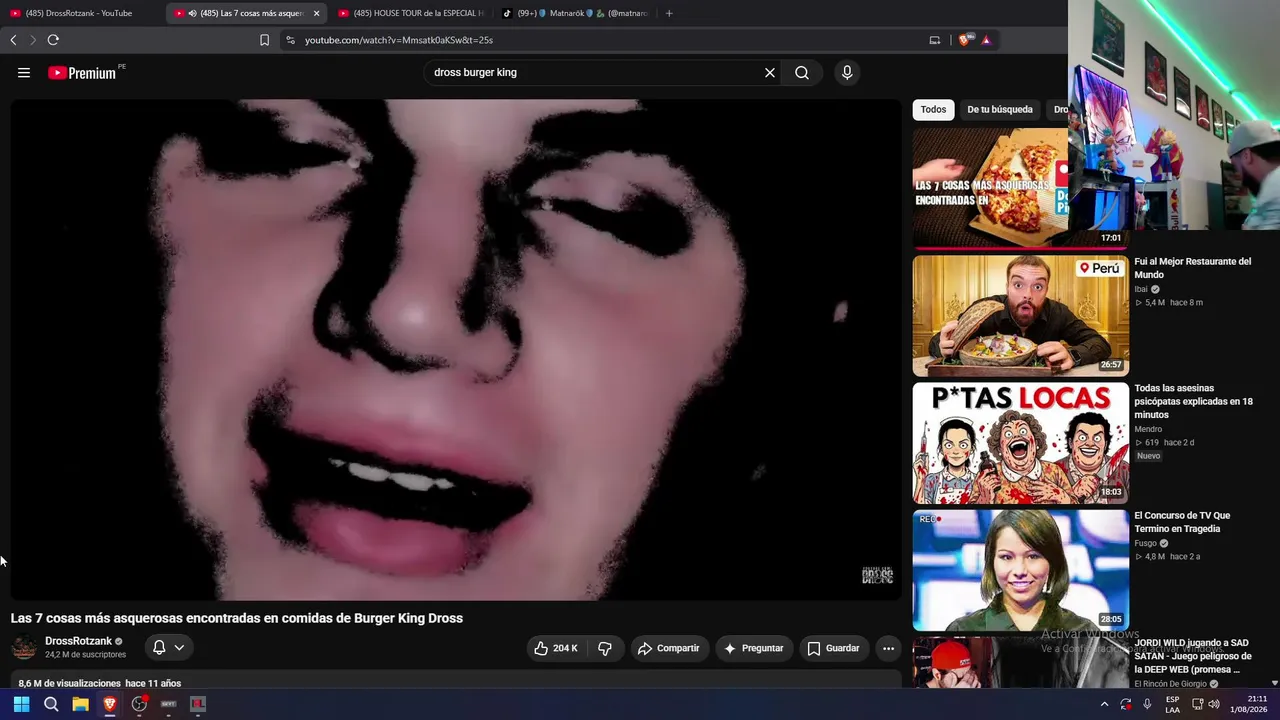Open the DrossRotzank channel name link
This screenshot has width=1280, height=720.
[x=78, y=641]
